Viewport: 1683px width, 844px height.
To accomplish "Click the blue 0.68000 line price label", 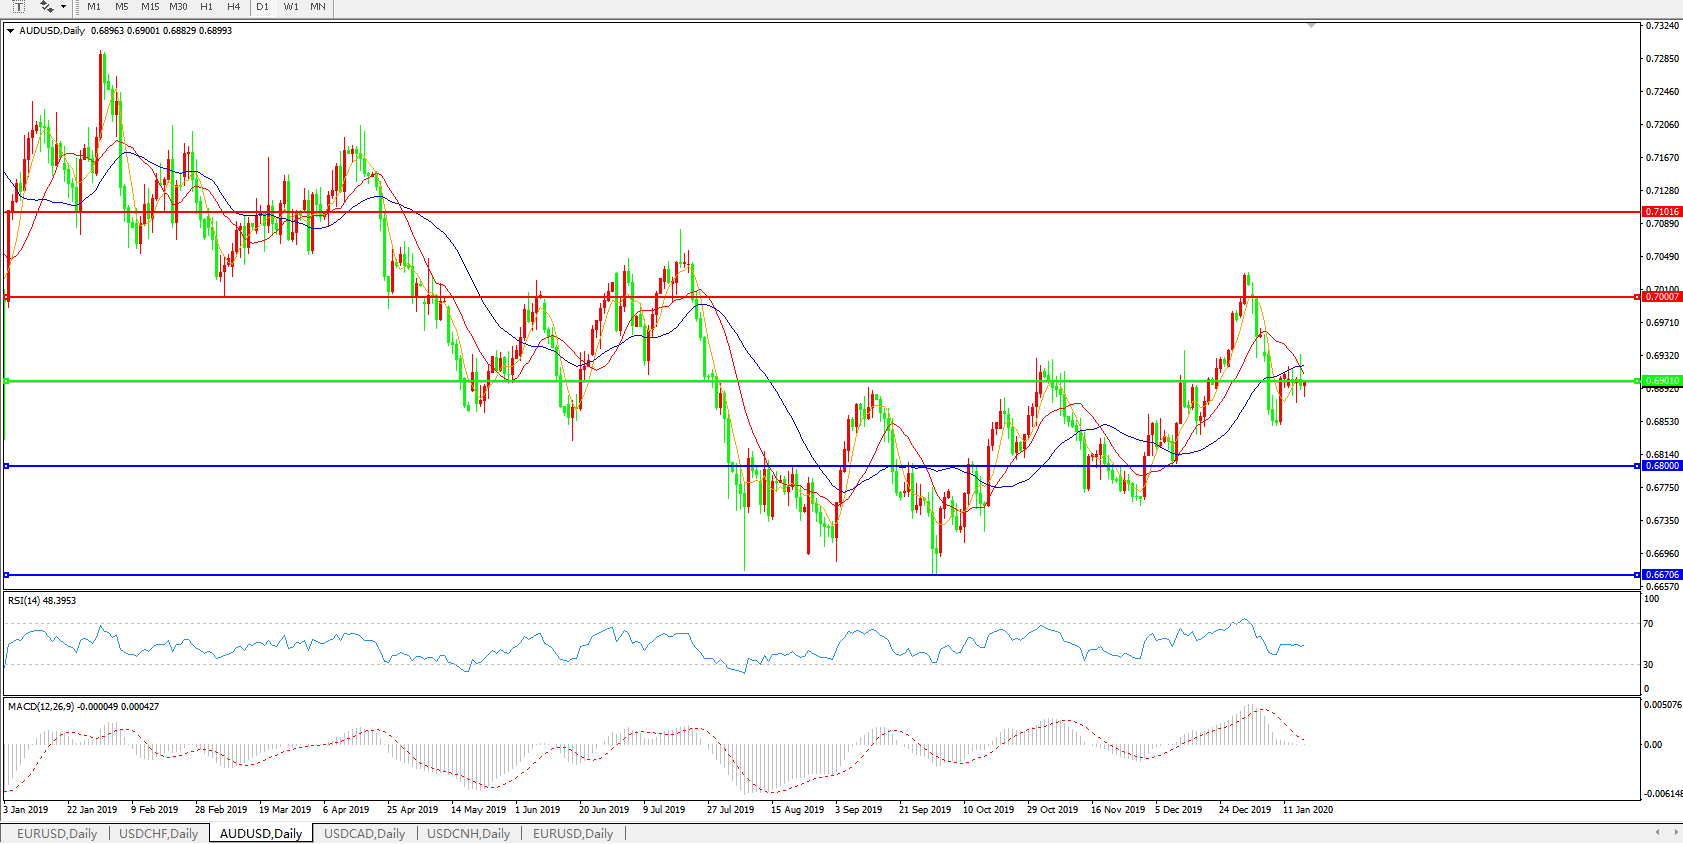I will (x=1662, y=466).
